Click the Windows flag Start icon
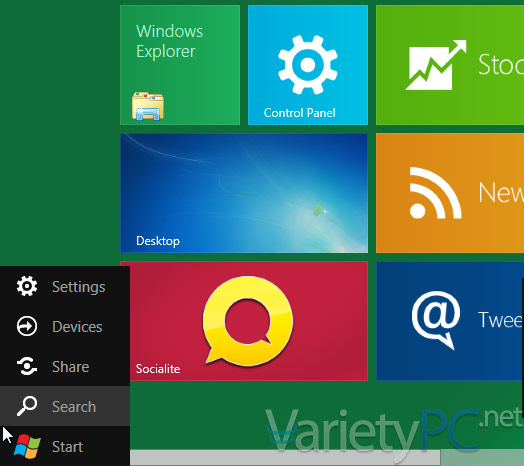This screenshot has height=466, width=524. [27, 446]
